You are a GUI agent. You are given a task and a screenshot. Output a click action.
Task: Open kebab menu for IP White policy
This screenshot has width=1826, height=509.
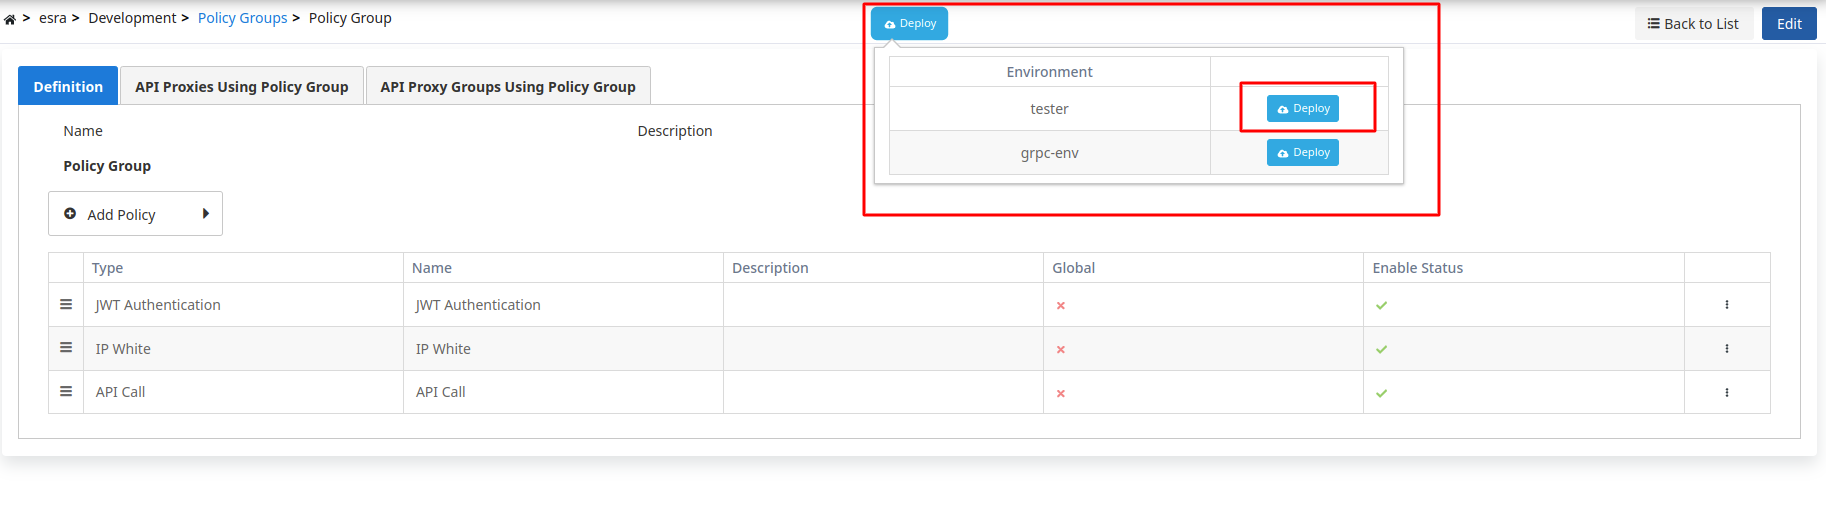pos(1726,349)
